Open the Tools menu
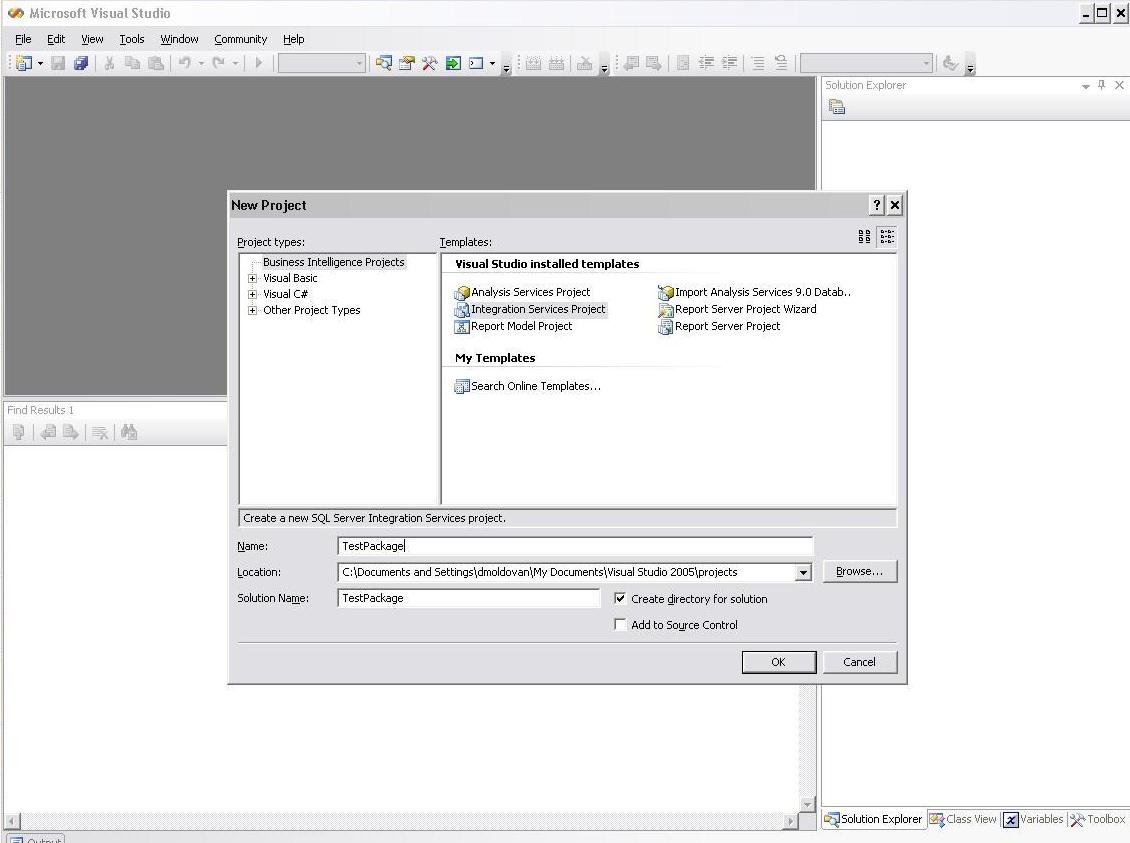This screenshot has height=843, width=1130. [x=132, y=39]
